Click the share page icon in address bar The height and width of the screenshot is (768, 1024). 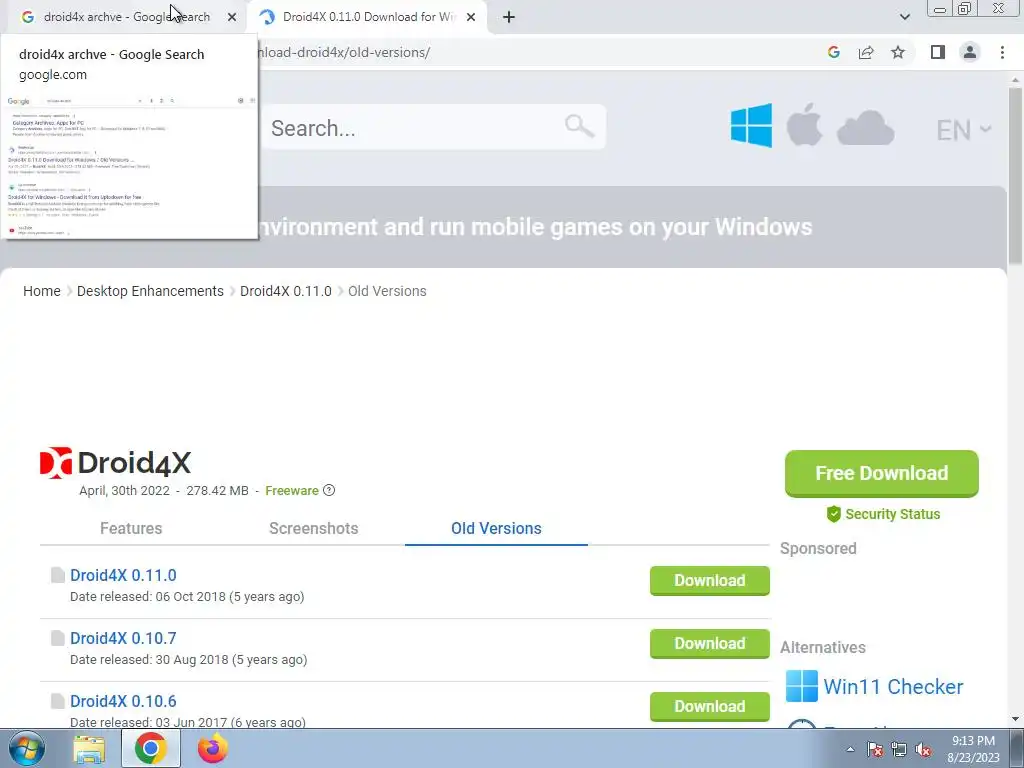866,52
